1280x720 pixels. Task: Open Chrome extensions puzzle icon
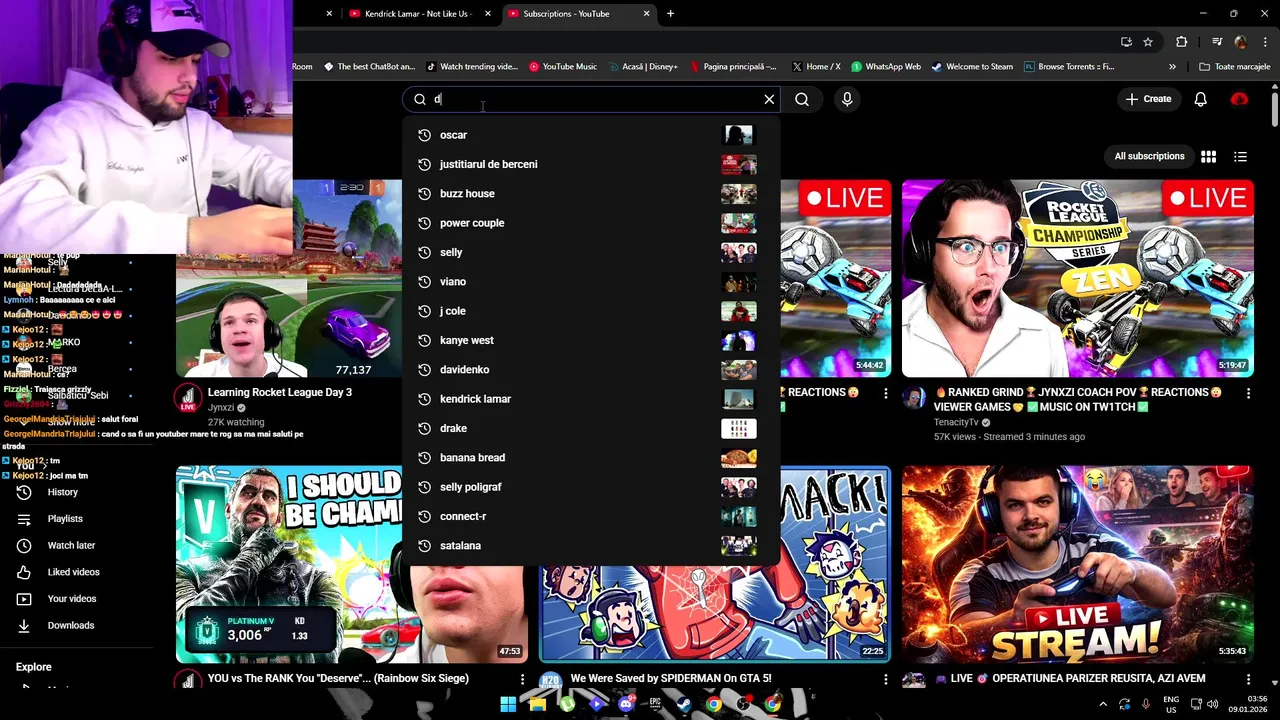[x=1182, y=42]
